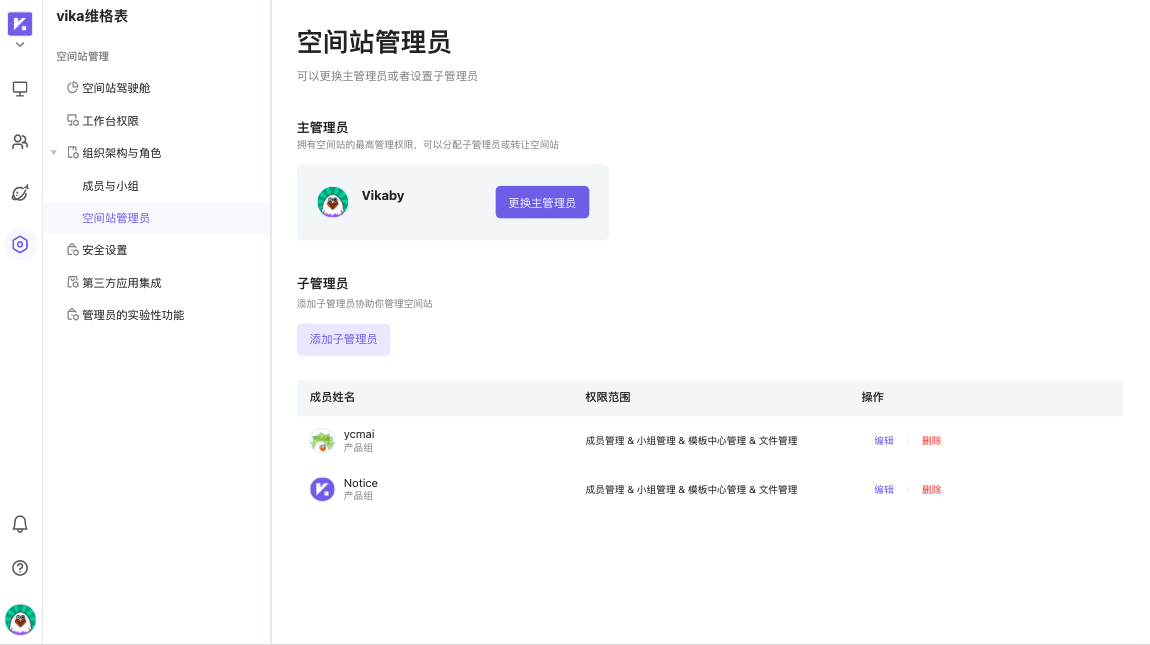Click the 更换主管理员 button
Viewport: 1150px width, 645px height.
click(x=542, y=201)
